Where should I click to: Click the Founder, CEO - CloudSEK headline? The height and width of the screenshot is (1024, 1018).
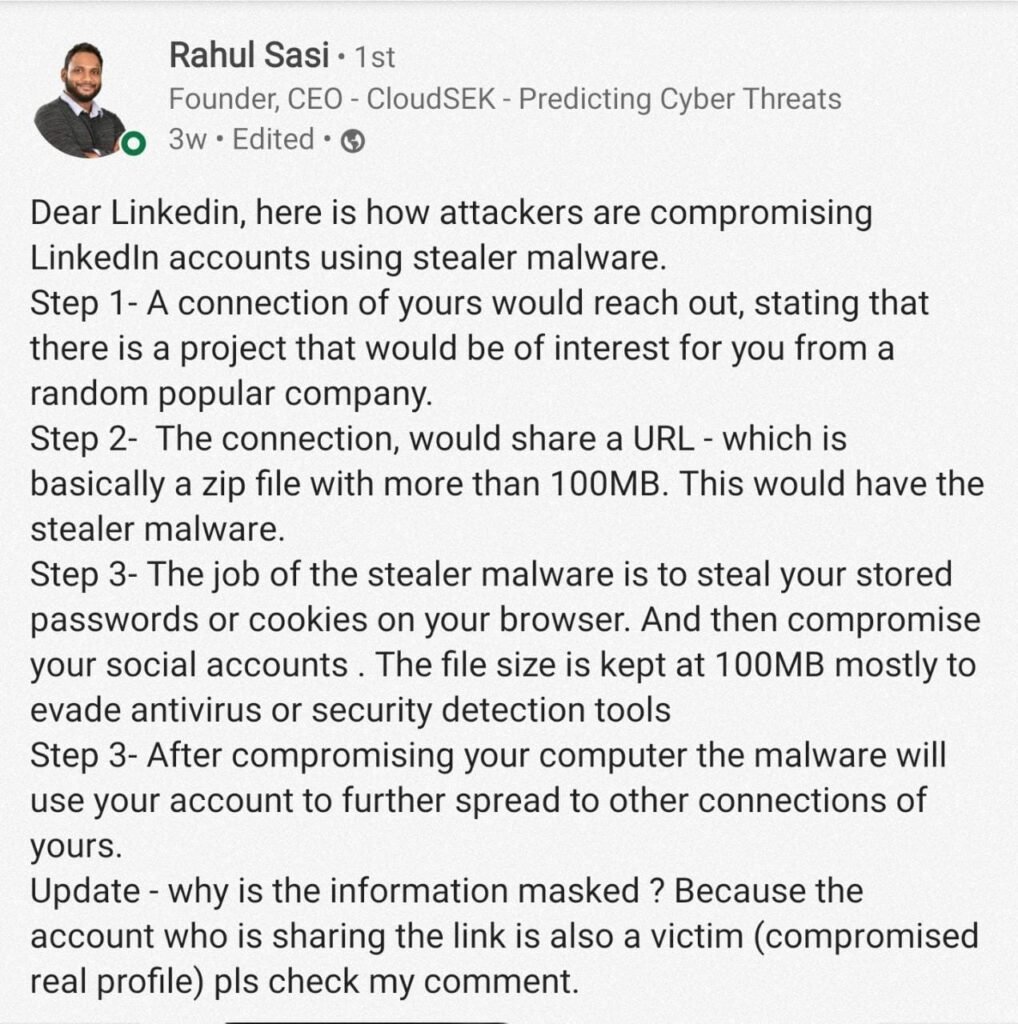(x=505, y=99)
